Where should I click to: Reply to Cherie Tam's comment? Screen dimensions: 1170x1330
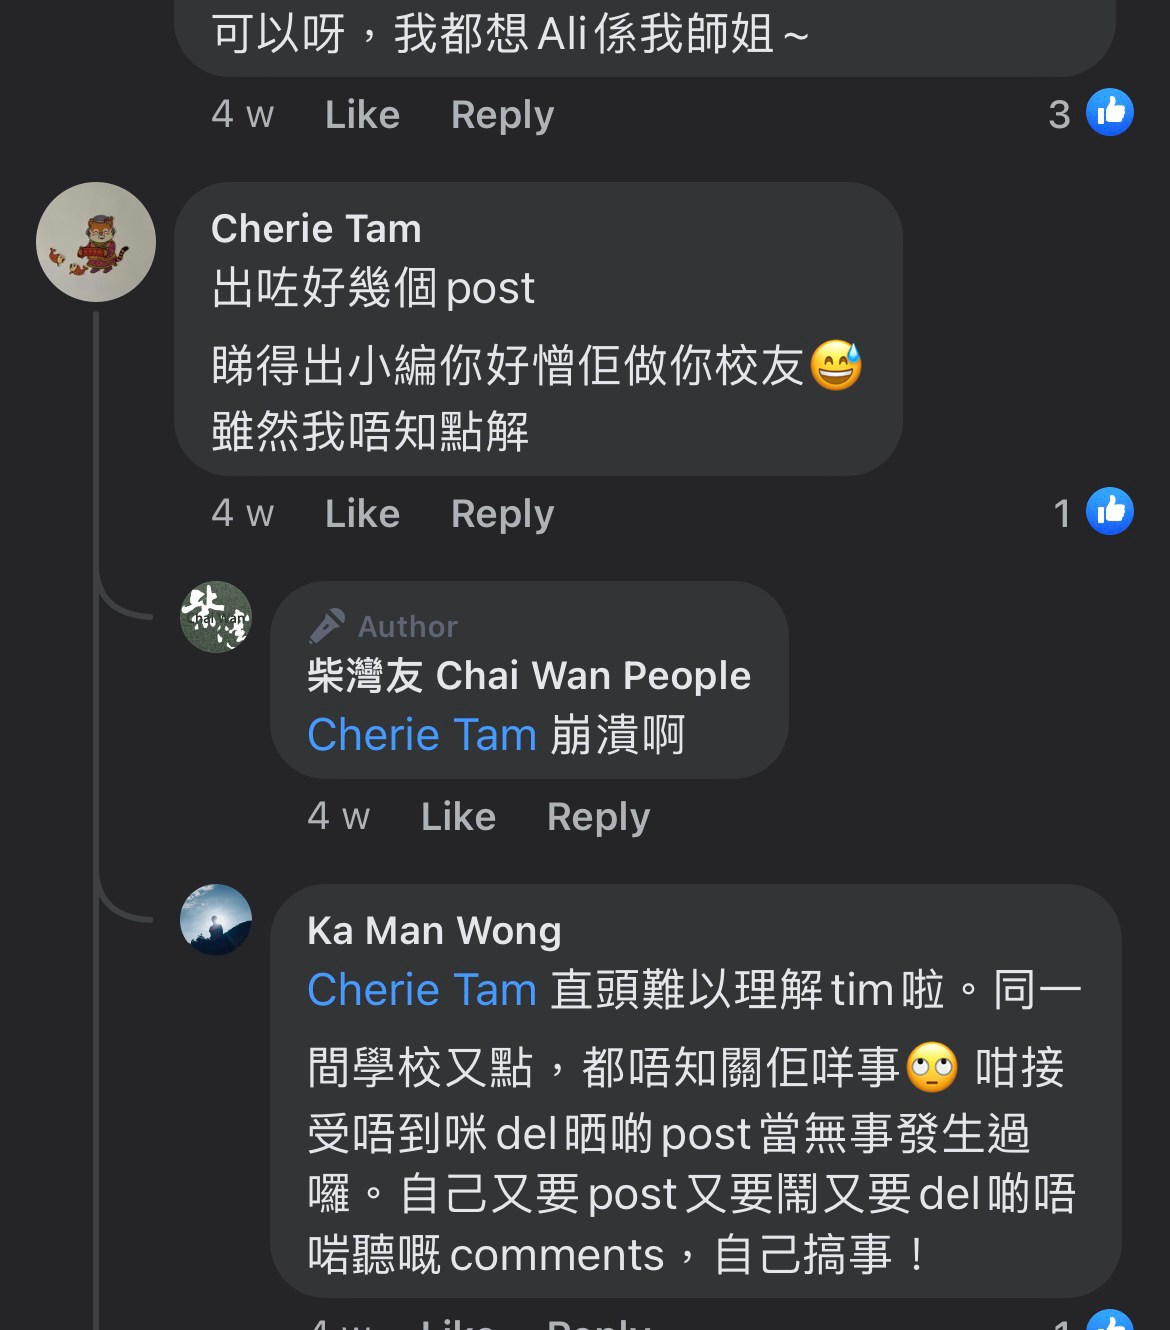[x=502, y=514]
